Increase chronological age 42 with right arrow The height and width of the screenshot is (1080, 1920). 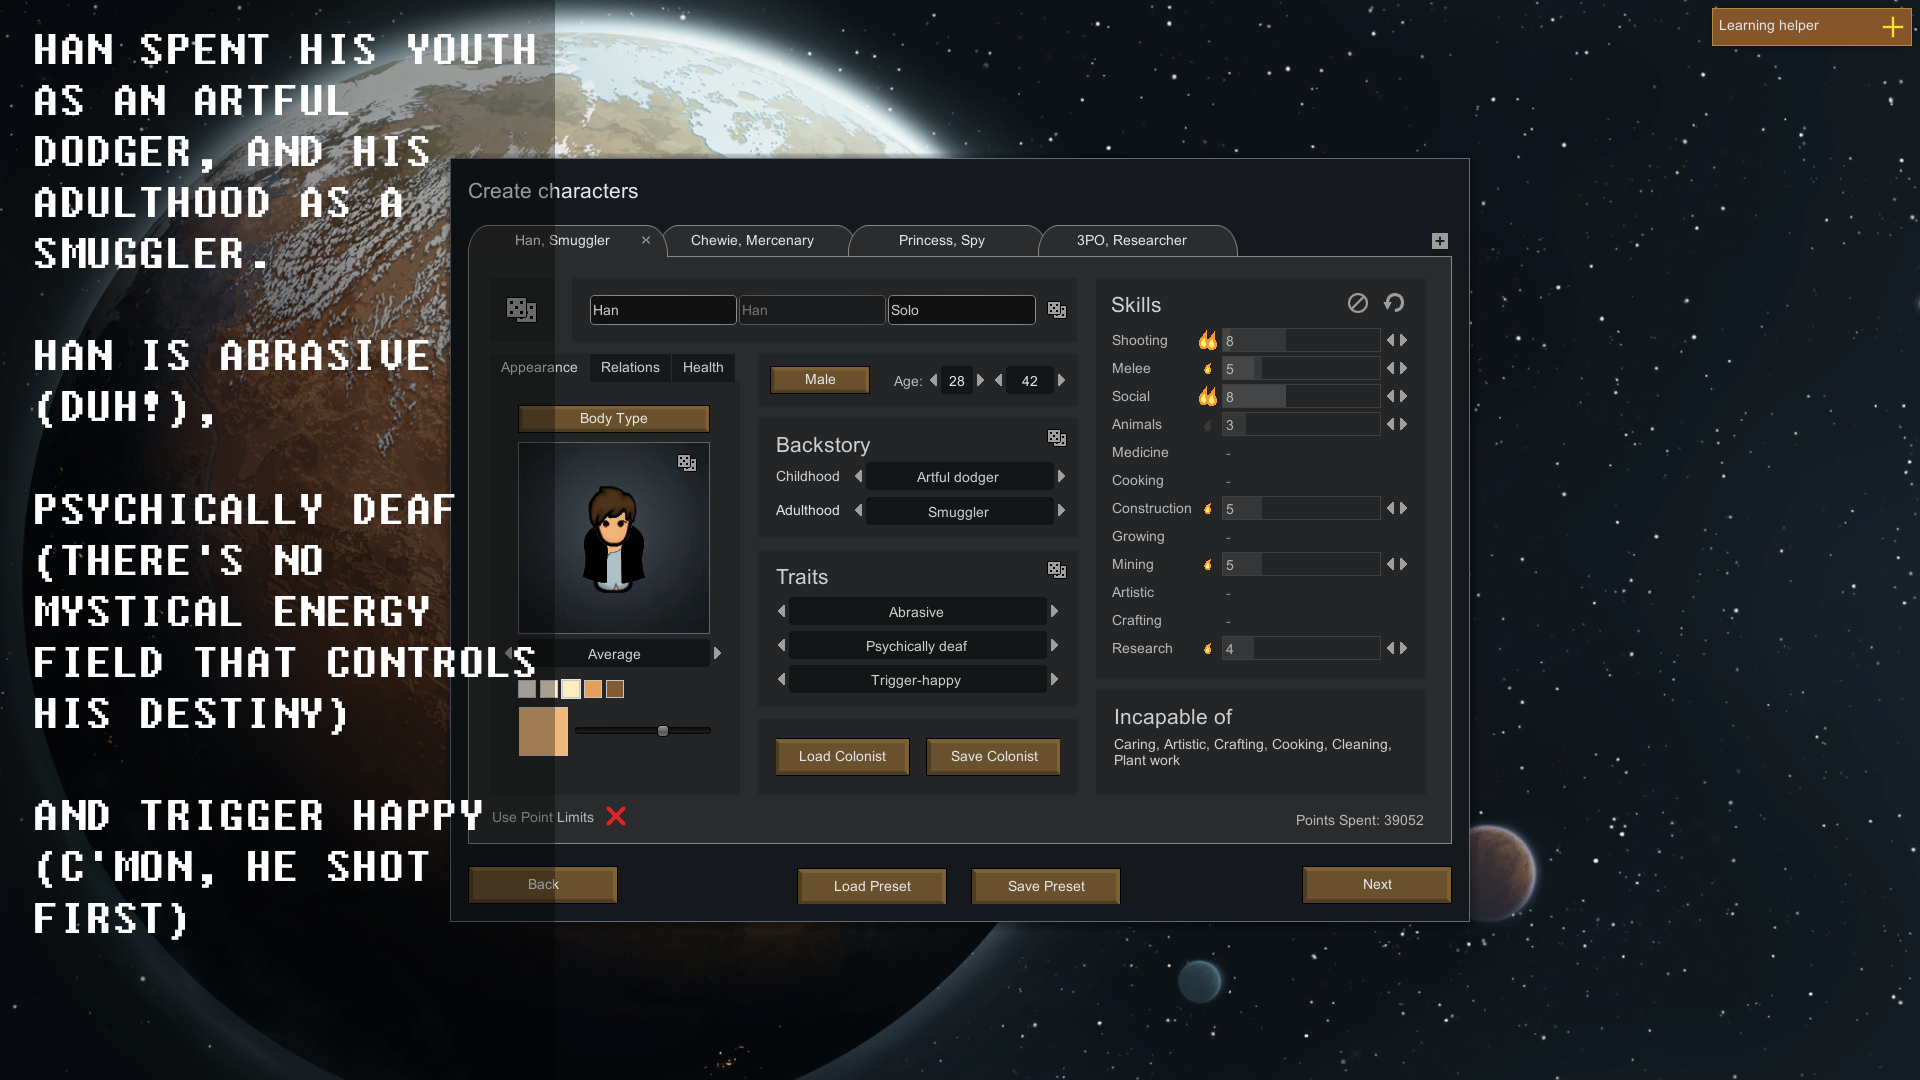point(1061,380)
